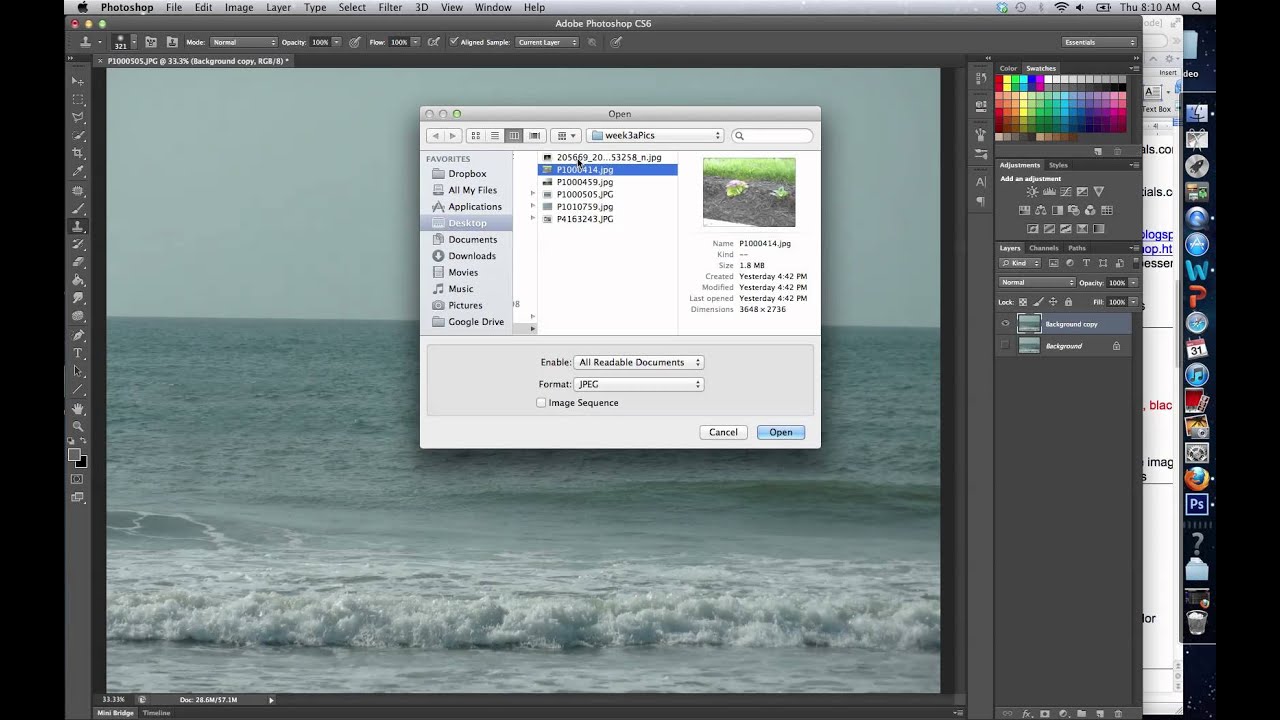The width and height of the screenshot is (1280, 720).
Task: Go to Google Drive in sidebar
Action: 476,322
